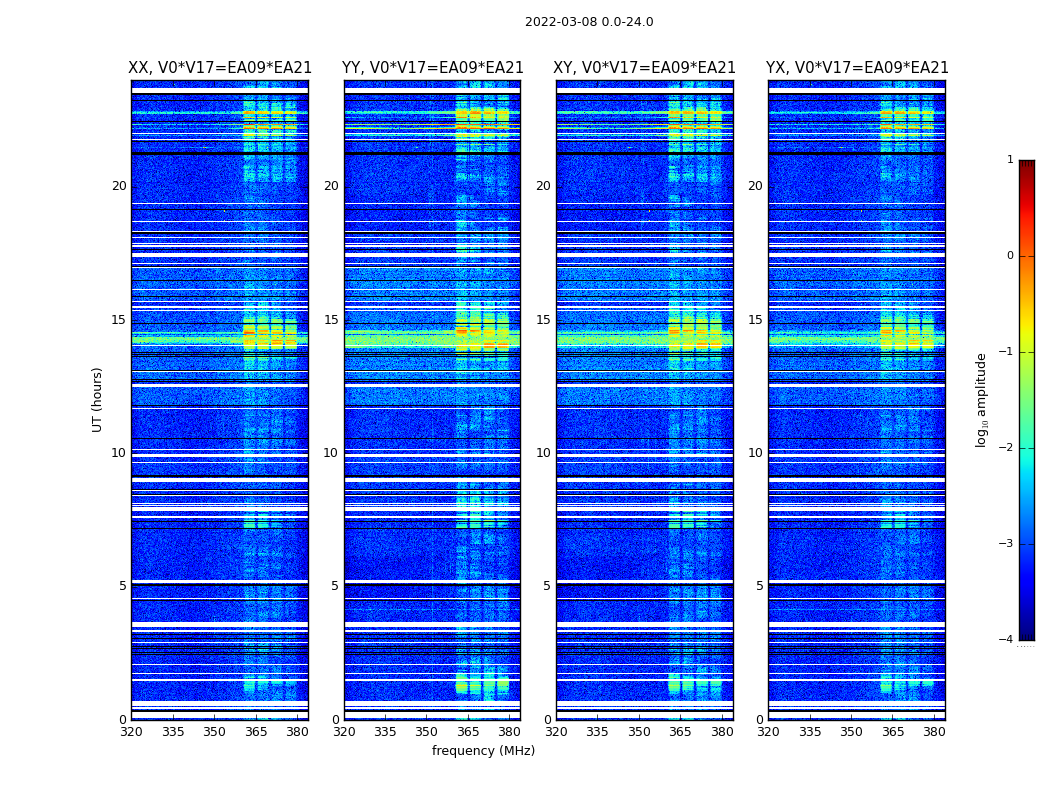Image resolution: width=1050 pixels, height=800 pixels.
Task: Click the green middle section of the colorbar
Action: point(1027,400)
